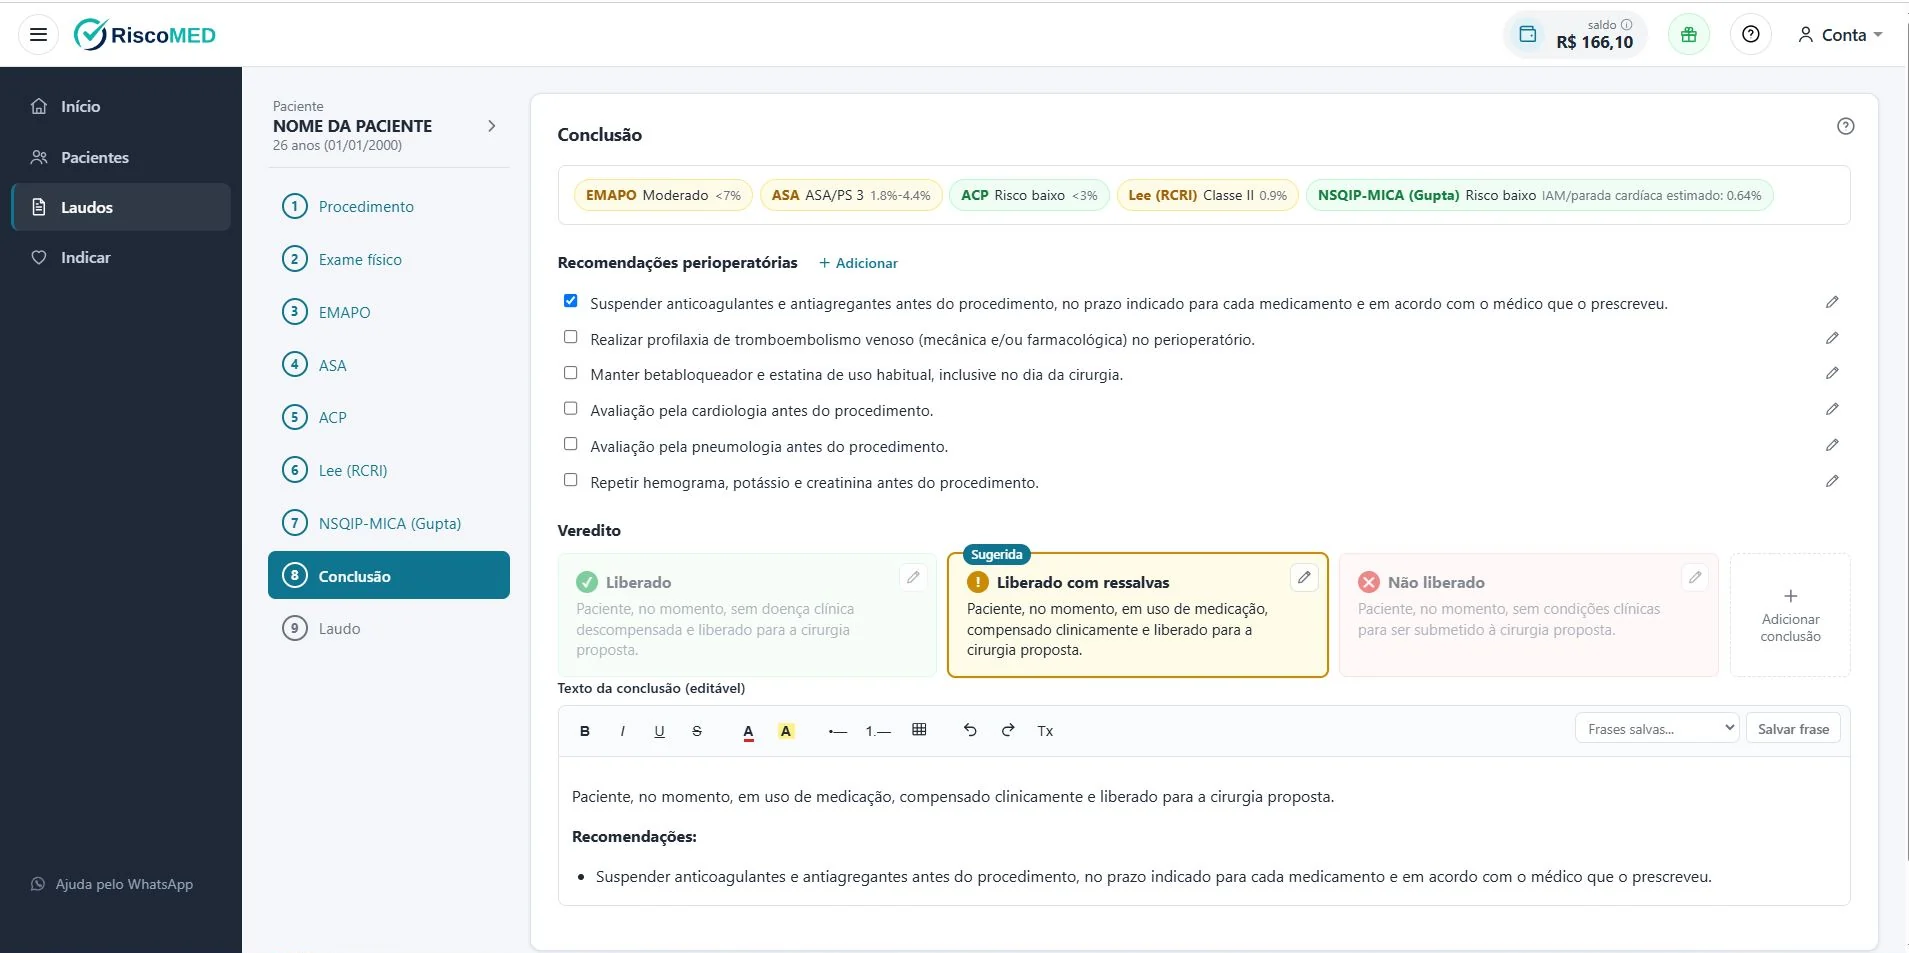1909x953 pixels.
Task: Open the text color picker
Action: click(748, 732)
